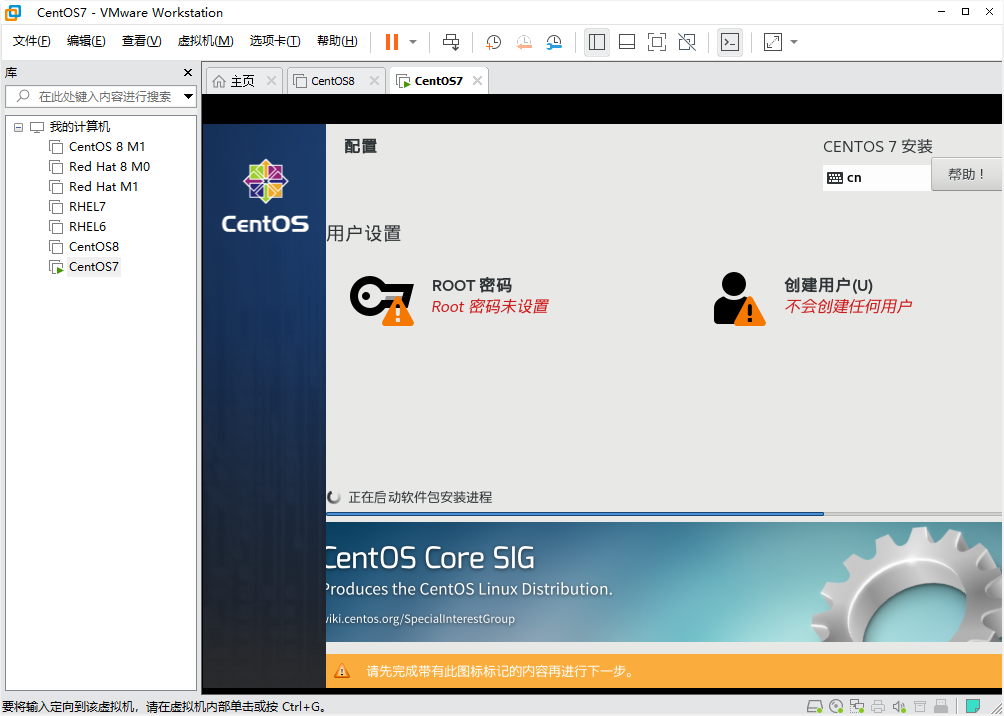Viewport: 1004px width, 716px height.
Task: Select running CentOS7 in the library list
Action: click(x=93, y=266)
